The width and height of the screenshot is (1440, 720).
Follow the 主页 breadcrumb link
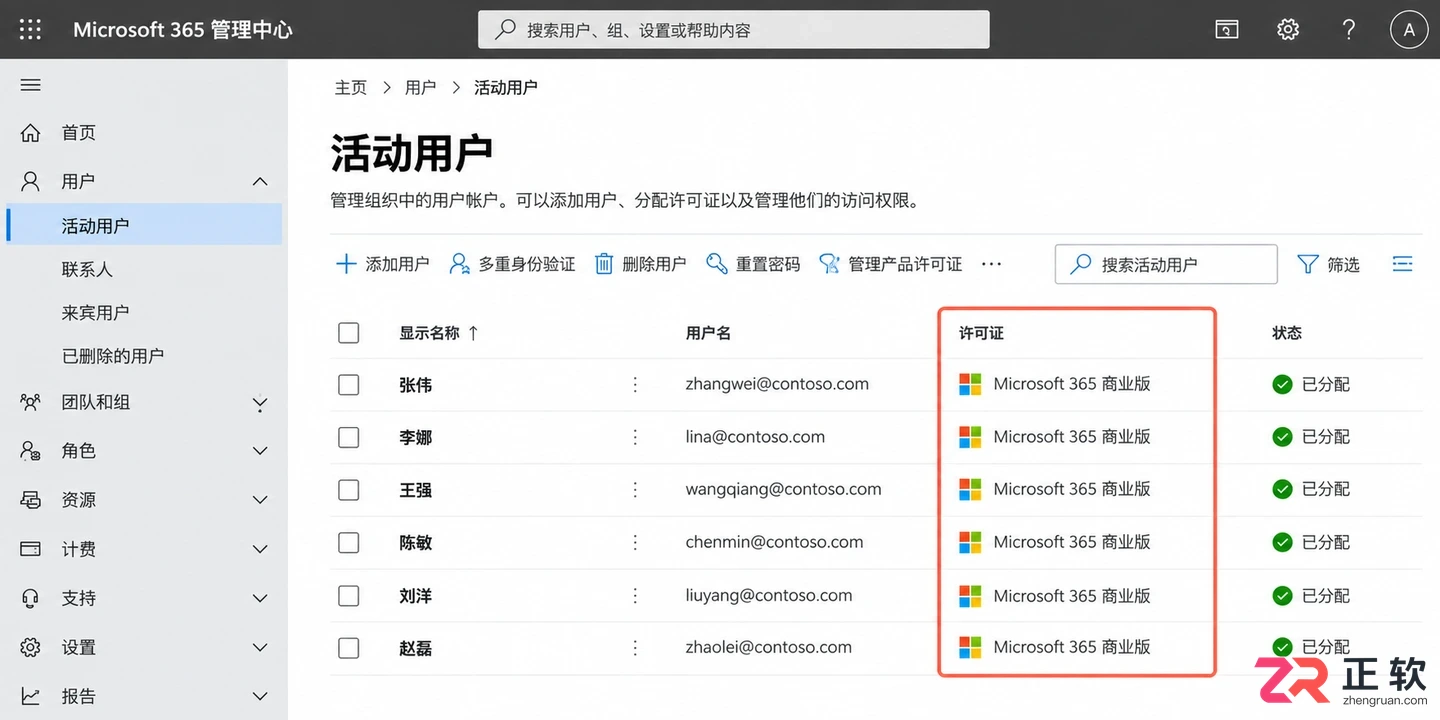[x=351, y=88]
